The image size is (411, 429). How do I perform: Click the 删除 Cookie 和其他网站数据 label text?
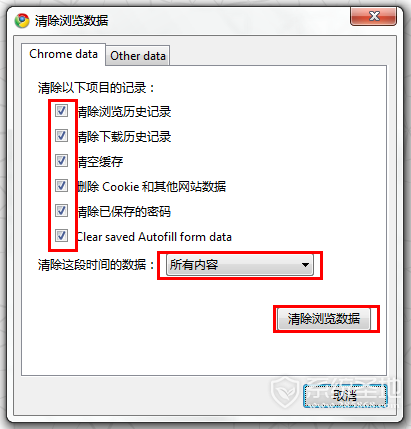point(152,186)
